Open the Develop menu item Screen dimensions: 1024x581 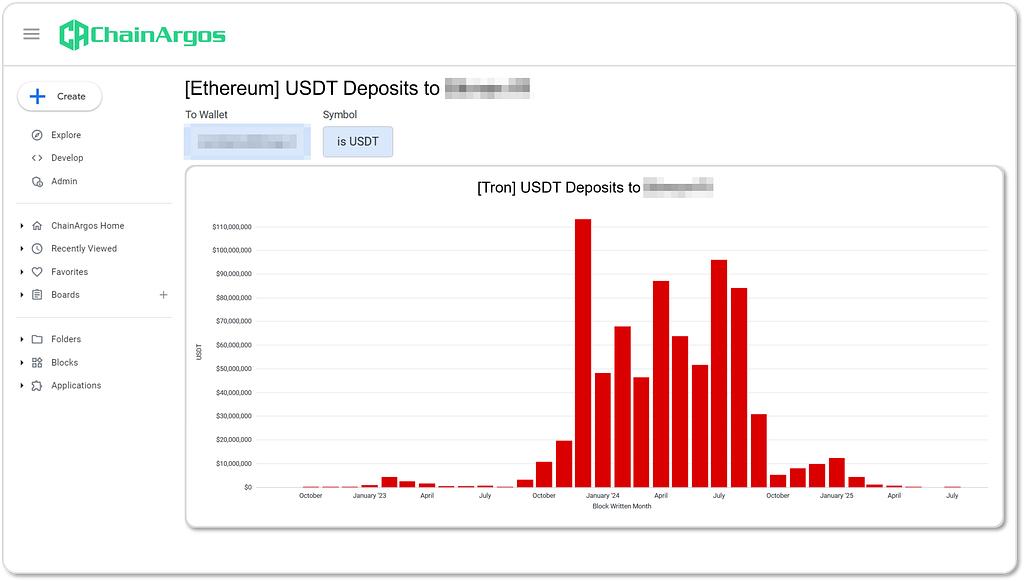pyautogui.click(x=67, y=158)
